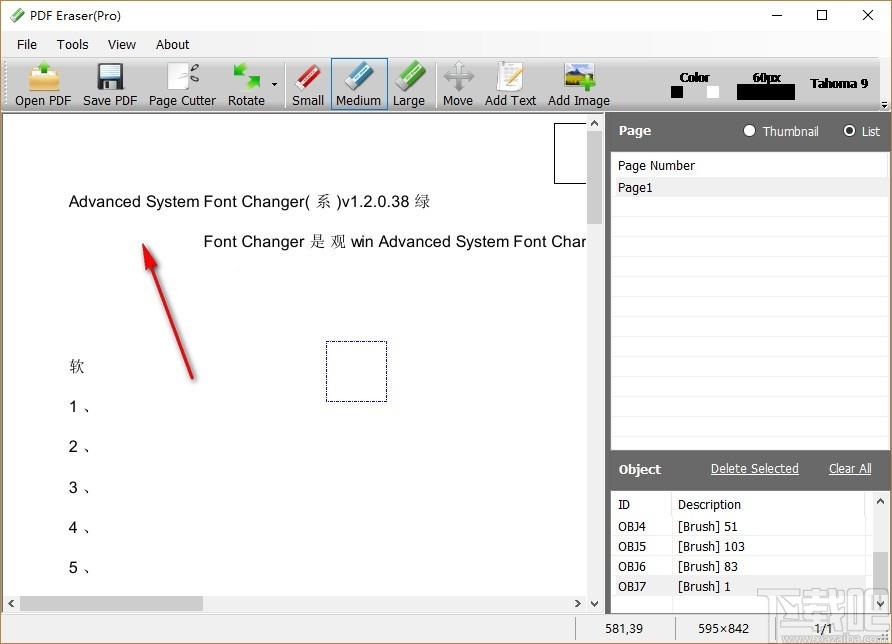Minimize the PDF Eraser window
This screenshot has height=644, width=892.
pos(777,15)
